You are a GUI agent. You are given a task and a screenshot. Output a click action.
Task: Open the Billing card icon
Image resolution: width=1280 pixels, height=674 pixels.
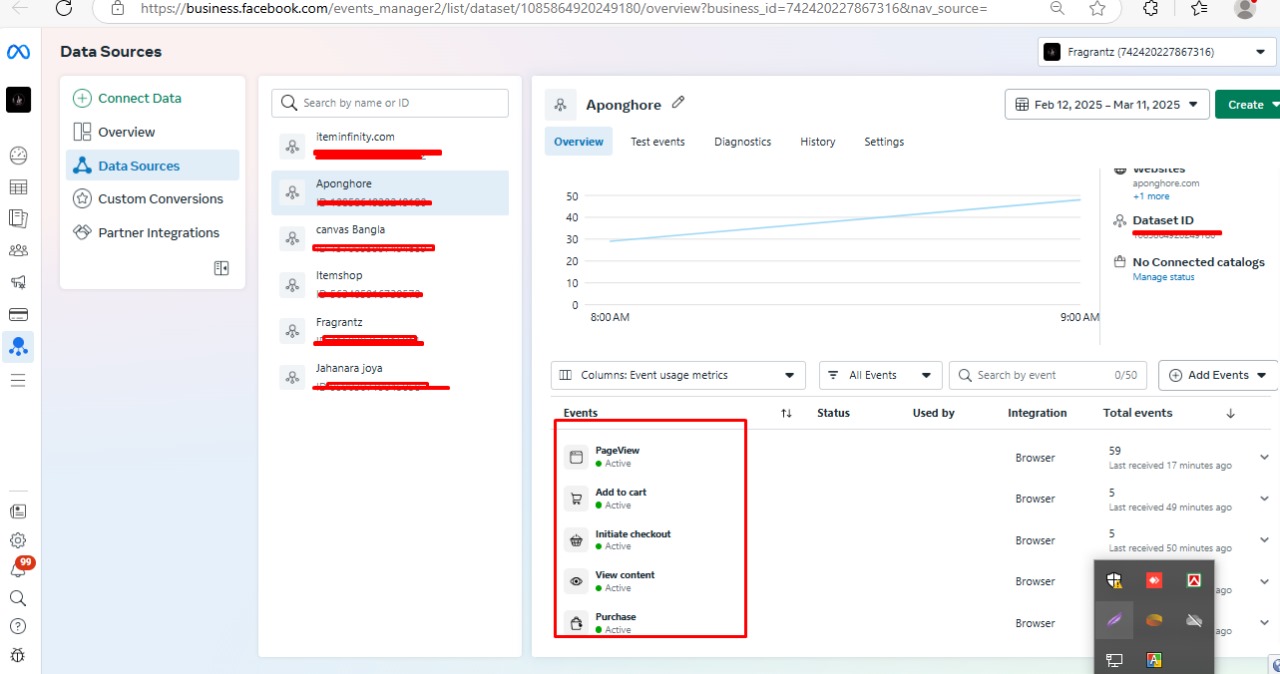(x=18, y=314)
